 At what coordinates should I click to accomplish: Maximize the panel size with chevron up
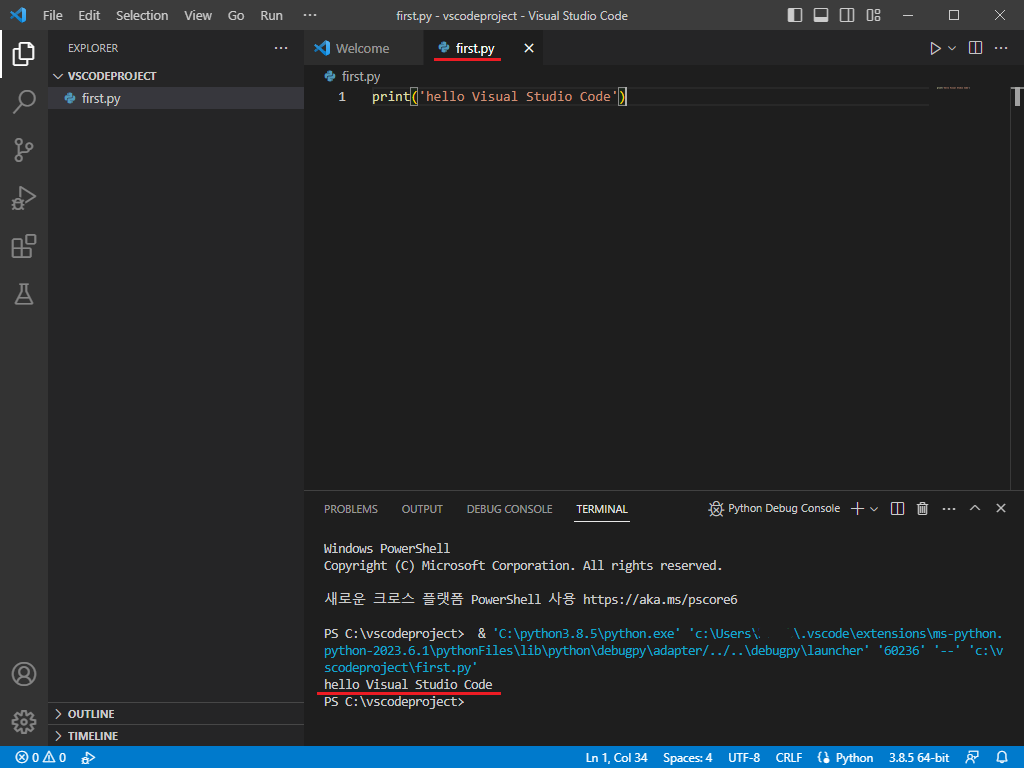click(x=974, y=508)
